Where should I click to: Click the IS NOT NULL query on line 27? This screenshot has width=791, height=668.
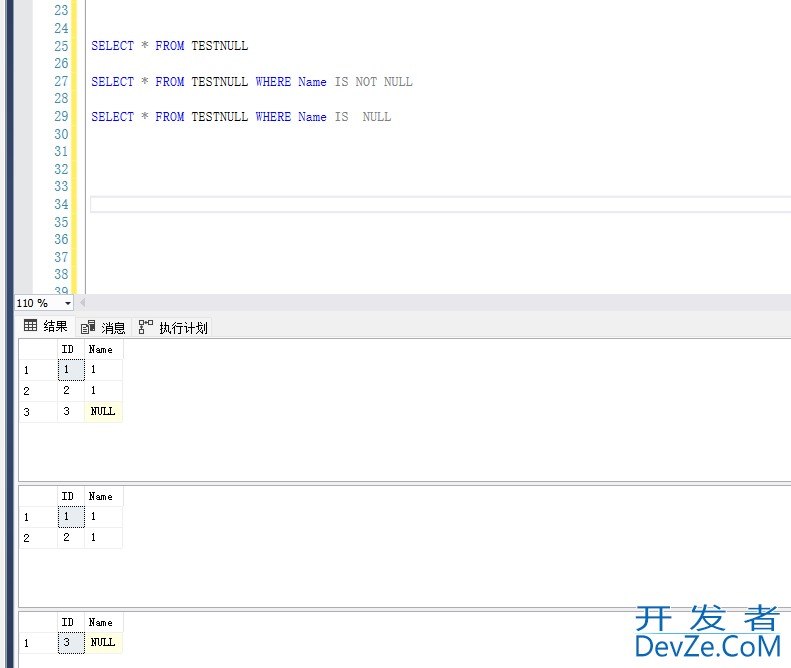pos(252,82)
